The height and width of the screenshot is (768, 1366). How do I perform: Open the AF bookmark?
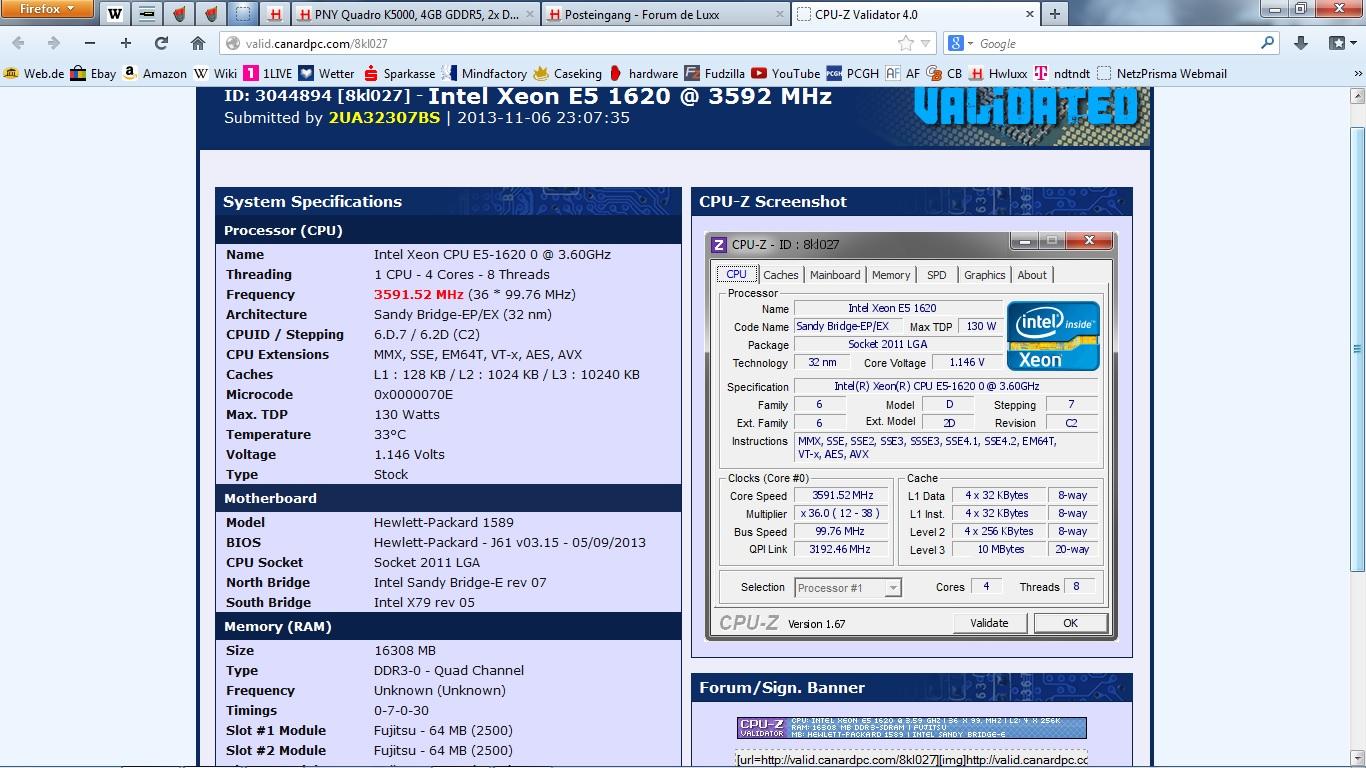click(903, 73)
